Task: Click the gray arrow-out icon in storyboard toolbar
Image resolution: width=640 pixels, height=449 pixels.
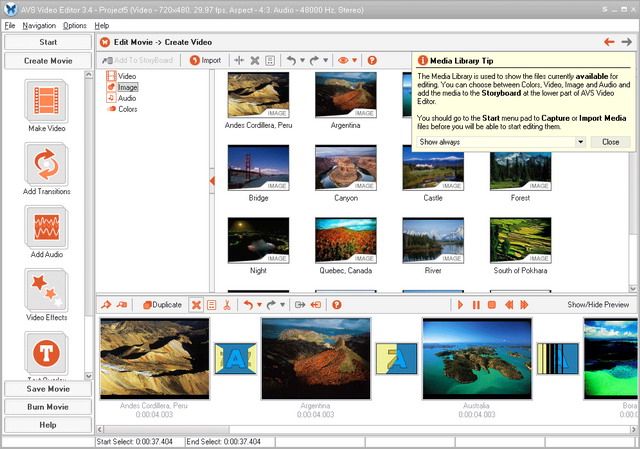Action: click(x=300, y=305)
